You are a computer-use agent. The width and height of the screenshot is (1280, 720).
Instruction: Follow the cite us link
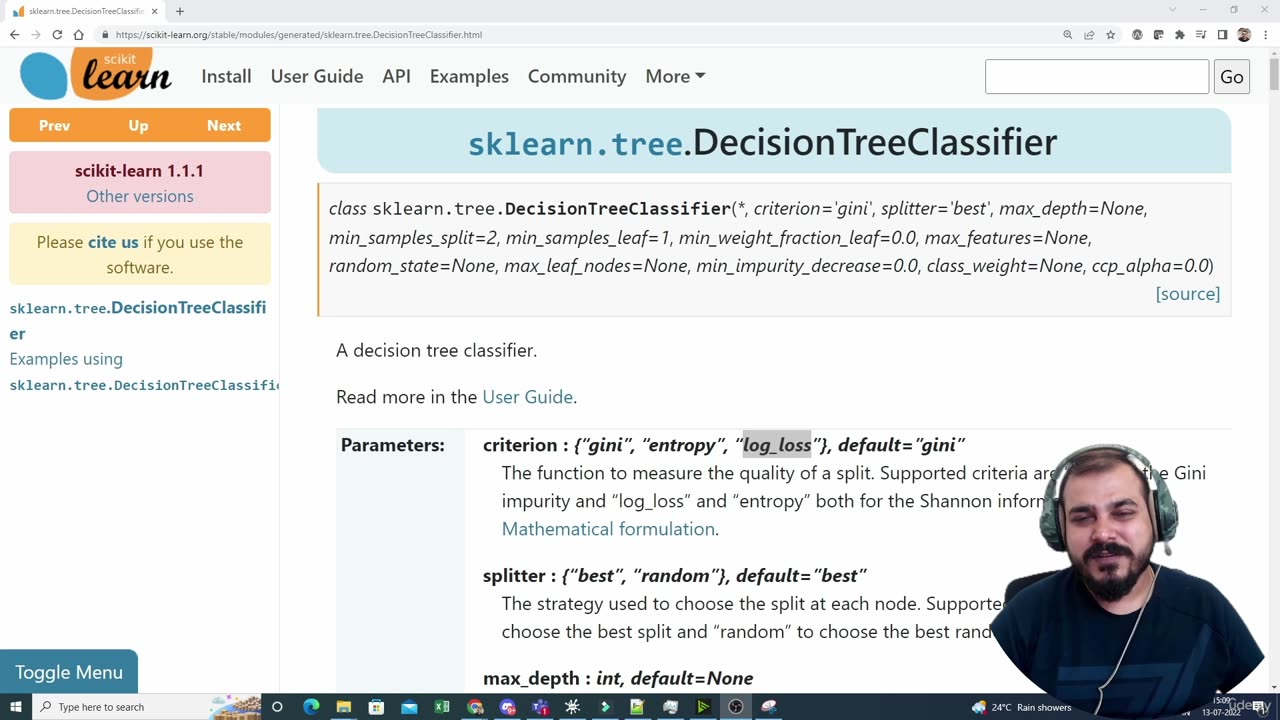click(x=113, y=242)
